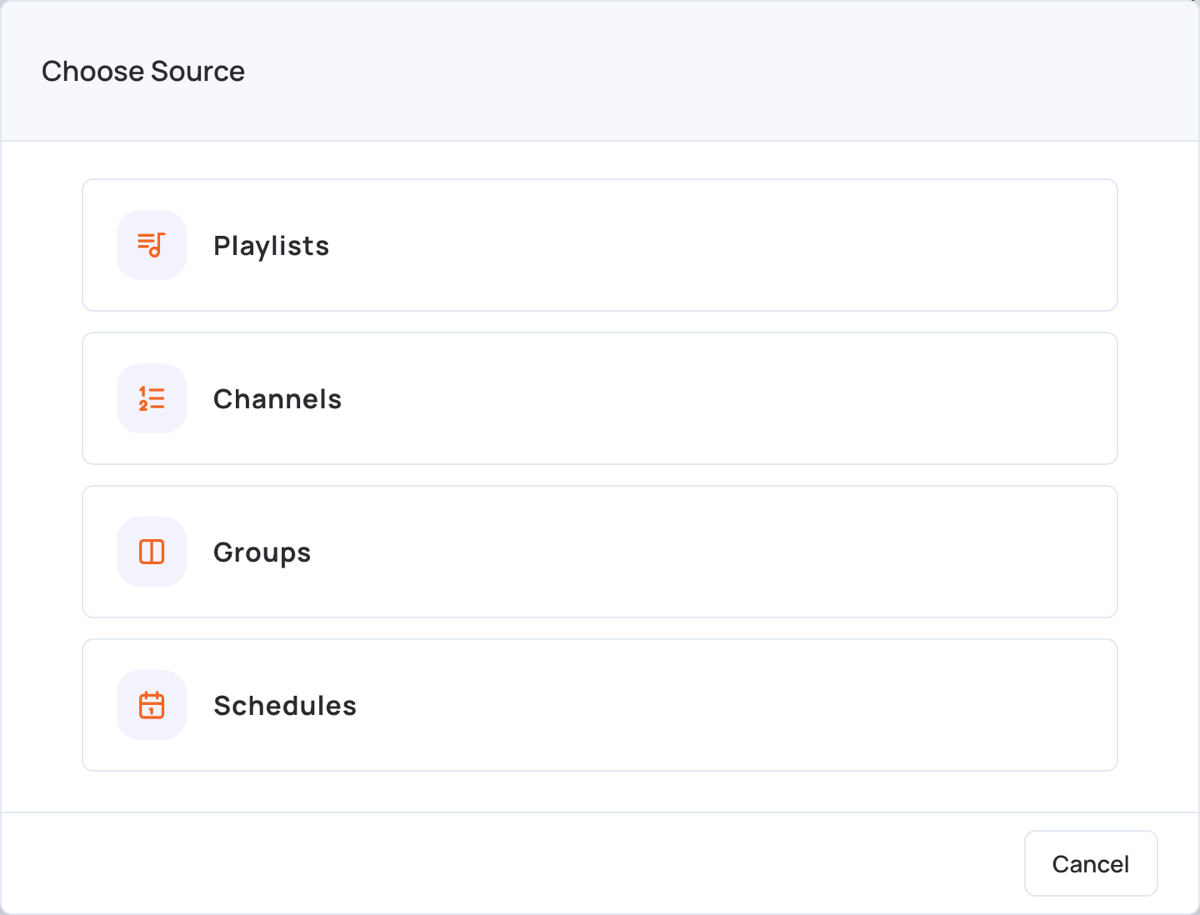Select the Channels text label
This screenshot has height=915, width=1200.
click(277, 399)
